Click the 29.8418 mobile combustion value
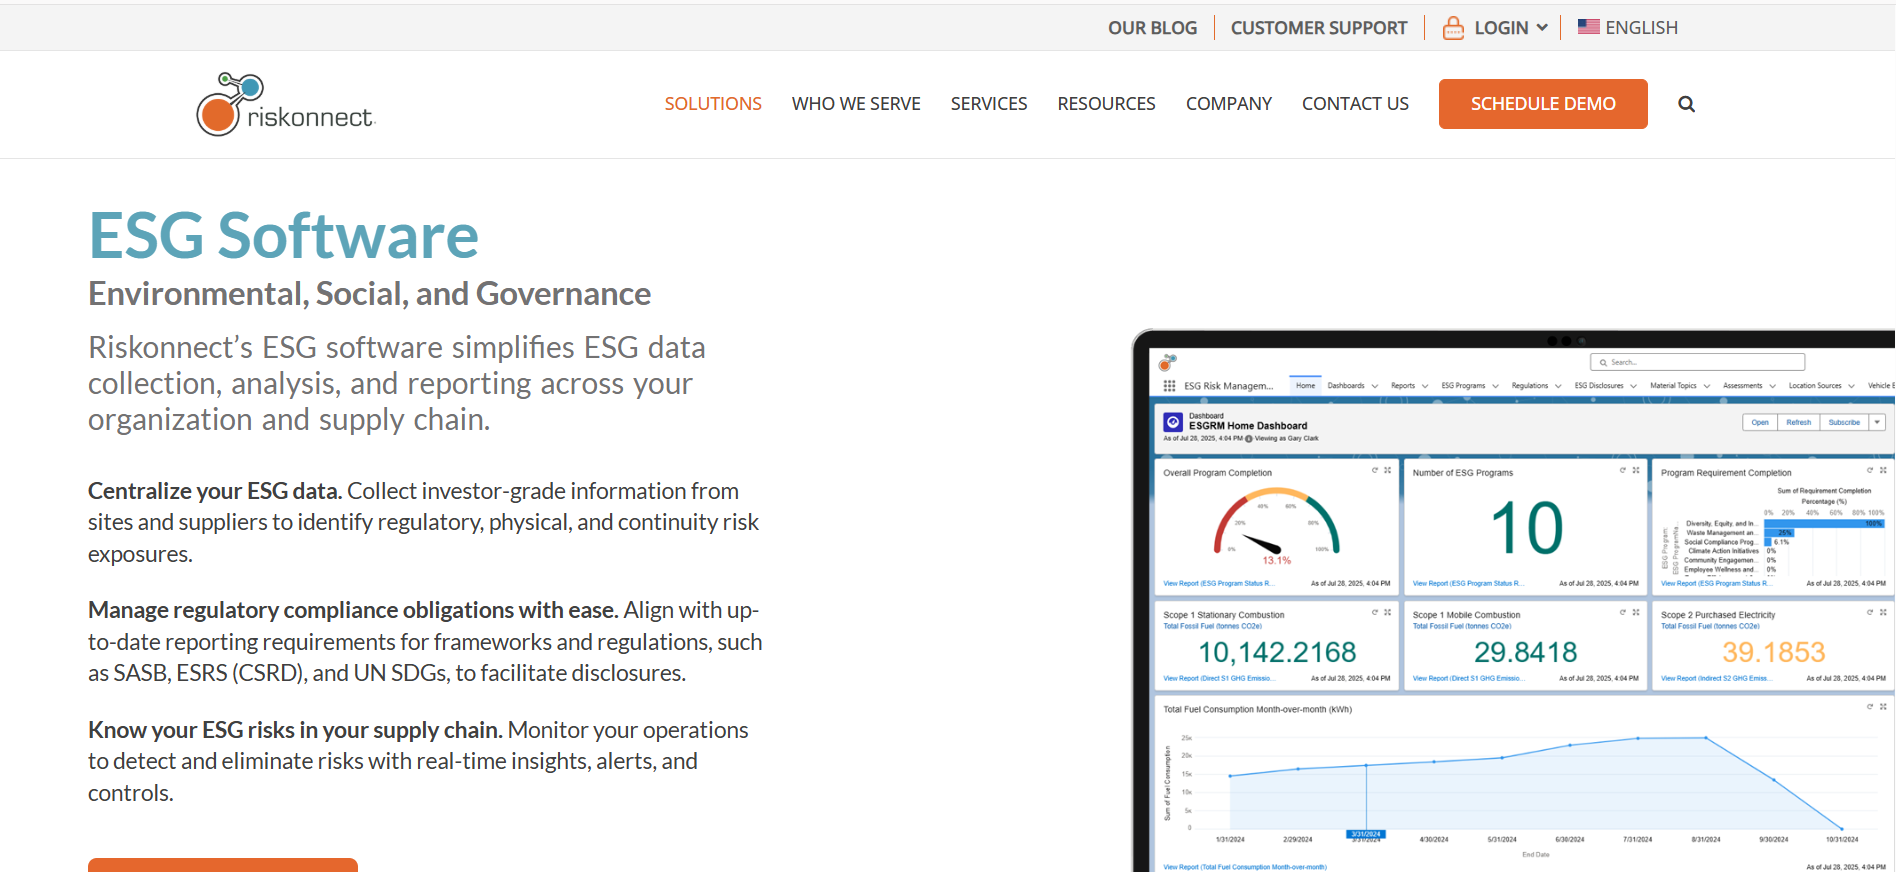 (x=1525, y=652)
